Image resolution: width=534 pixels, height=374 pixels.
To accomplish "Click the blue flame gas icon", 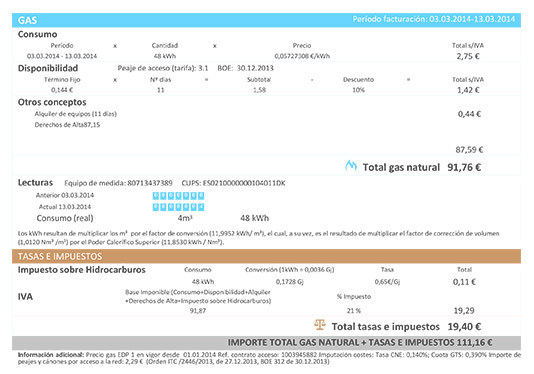I will (x=351, y=166).
